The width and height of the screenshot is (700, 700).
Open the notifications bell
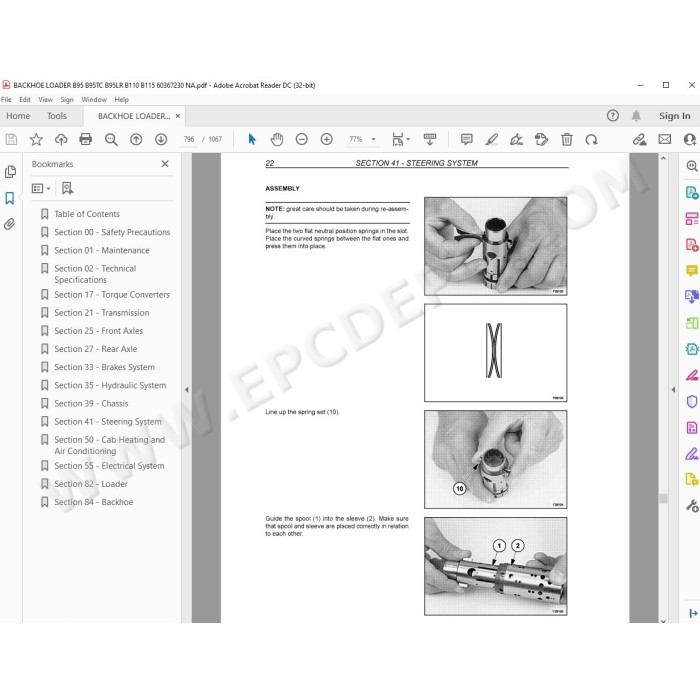(x=636, y=116)
